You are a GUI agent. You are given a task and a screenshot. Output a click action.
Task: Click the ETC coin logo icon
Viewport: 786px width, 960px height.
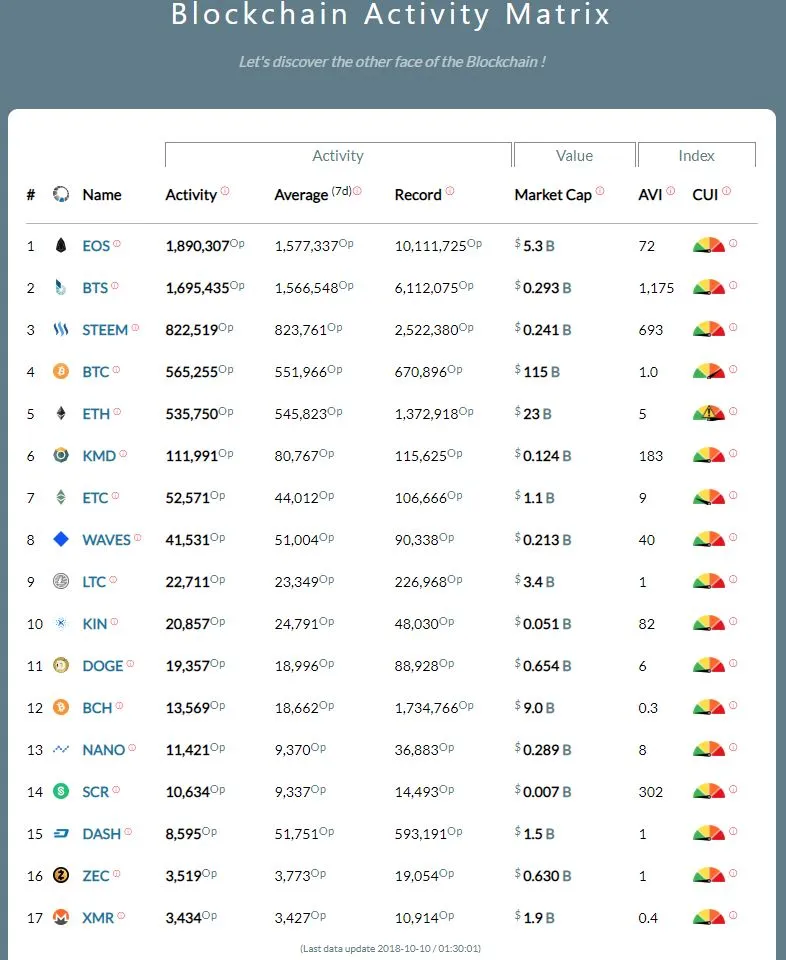point(61,497)
